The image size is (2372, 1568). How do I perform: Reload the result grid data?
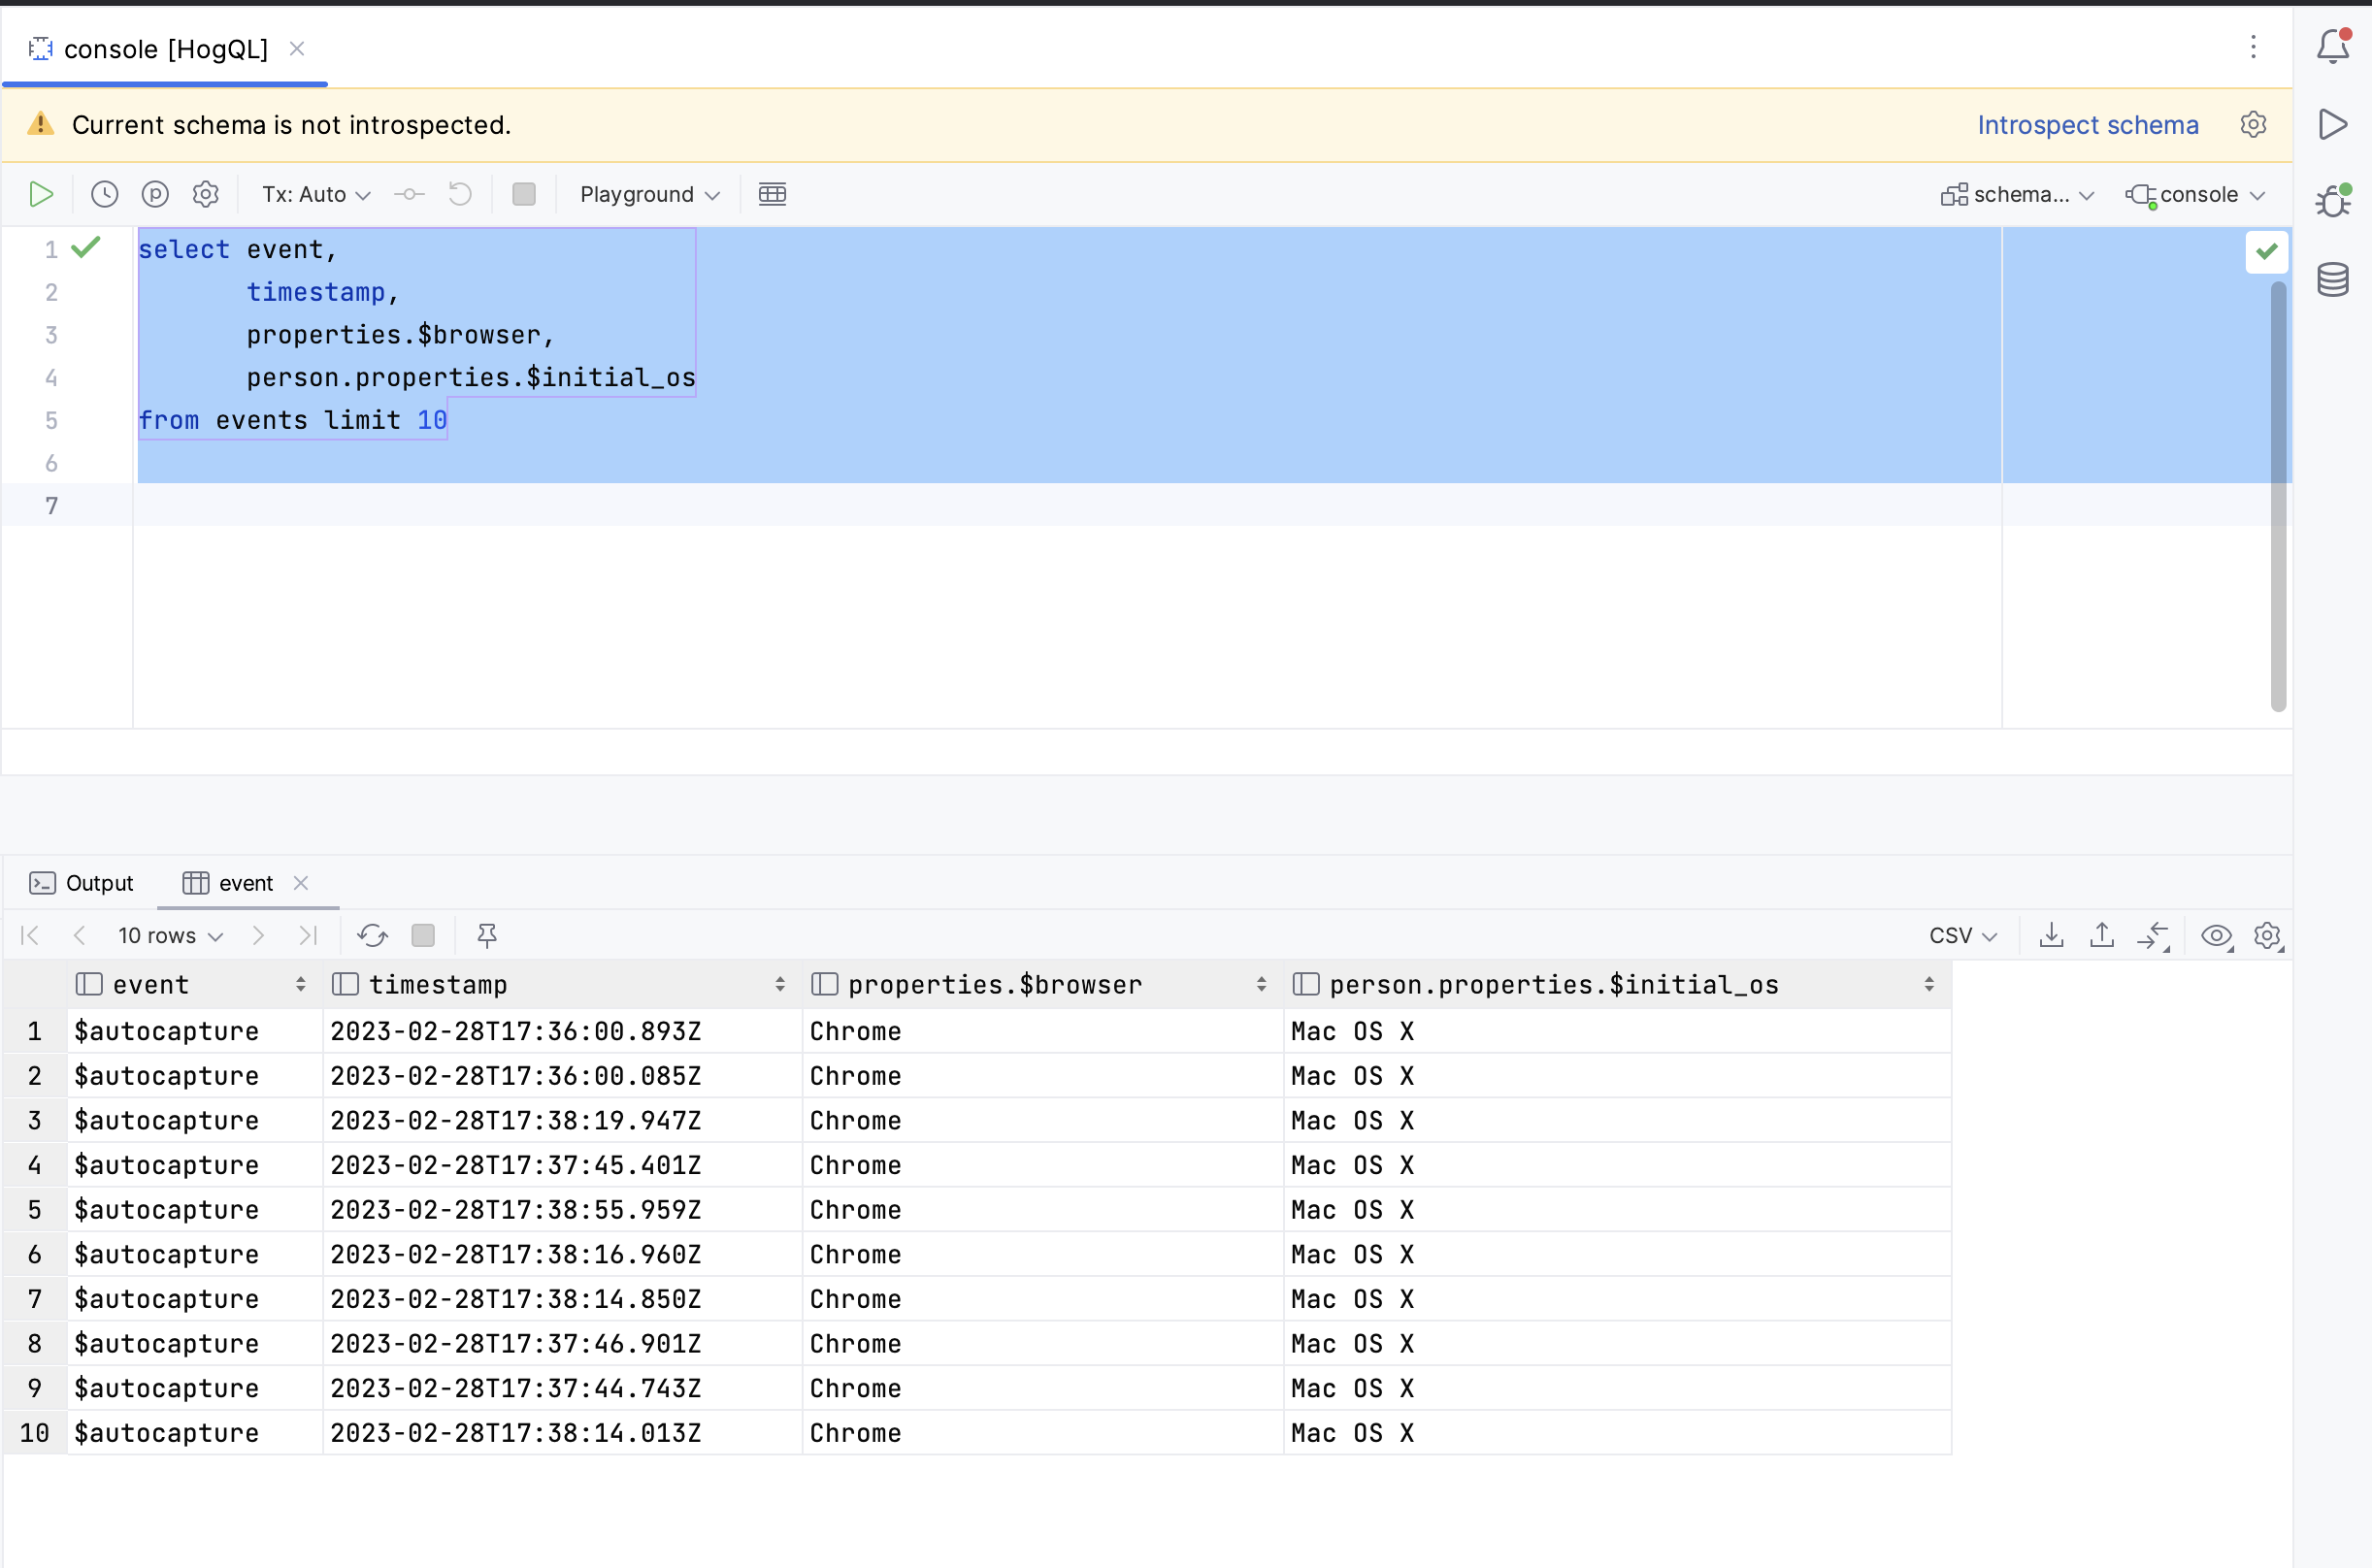coord(372,935)
